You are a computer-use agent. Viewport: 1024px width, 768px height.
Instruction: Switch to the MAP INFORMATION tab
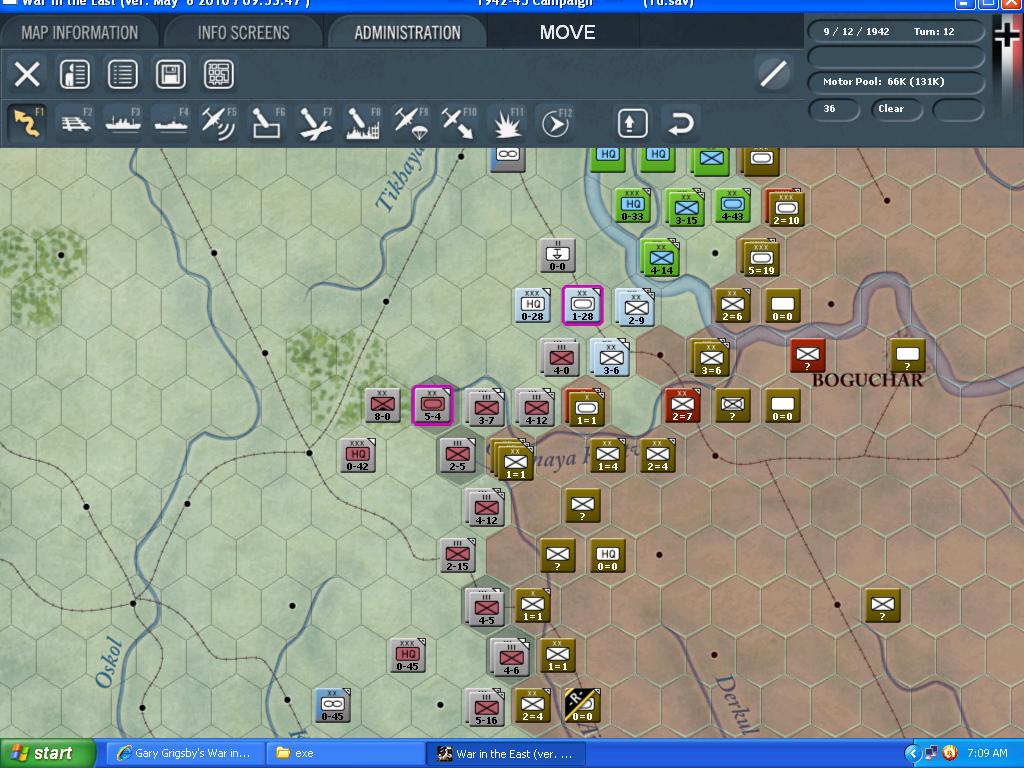(80, 33)
